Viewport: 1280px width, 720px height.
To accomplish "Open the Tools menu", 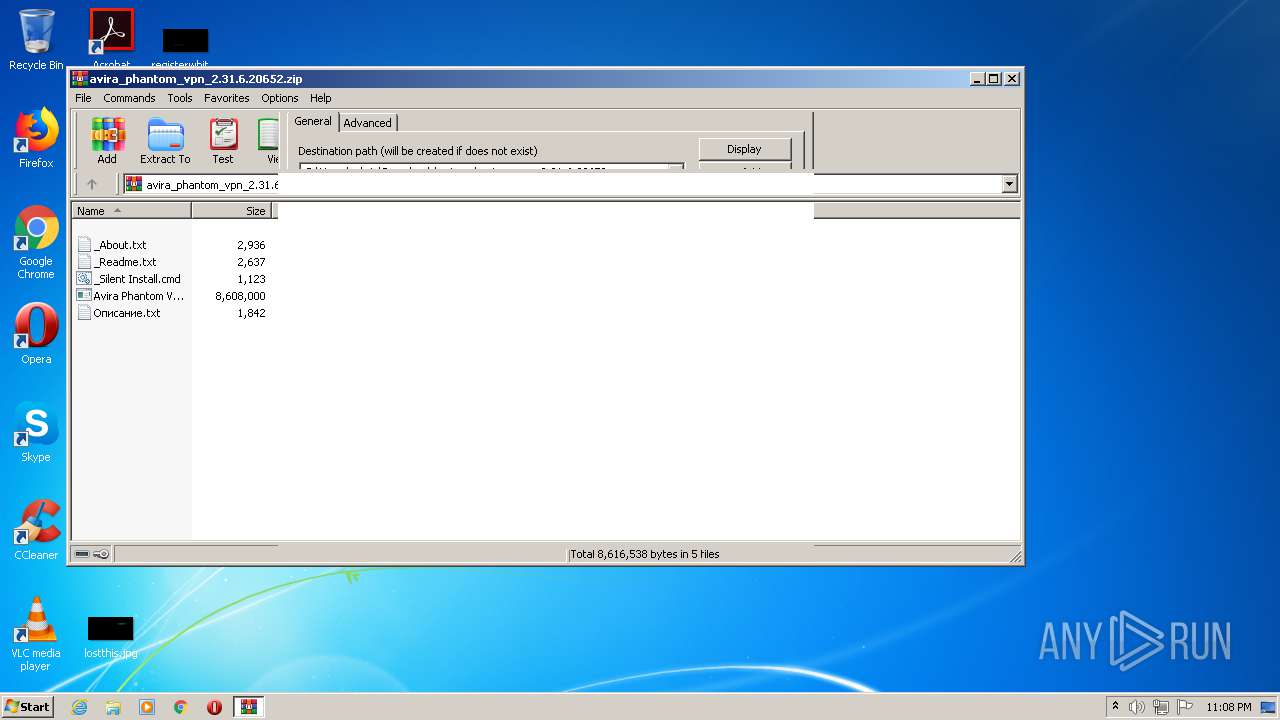I will tap(180, 98).
